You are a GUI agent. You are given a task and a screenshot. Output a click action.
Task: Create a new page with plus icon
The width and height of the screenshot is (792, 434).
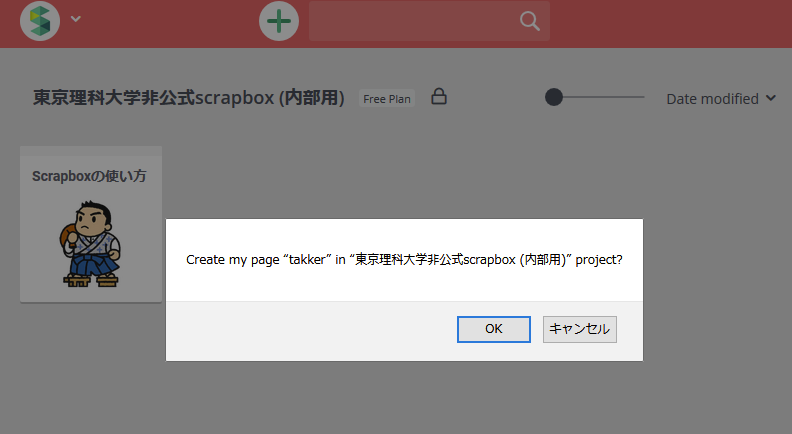pyautogui.click(x=279, y=21)
